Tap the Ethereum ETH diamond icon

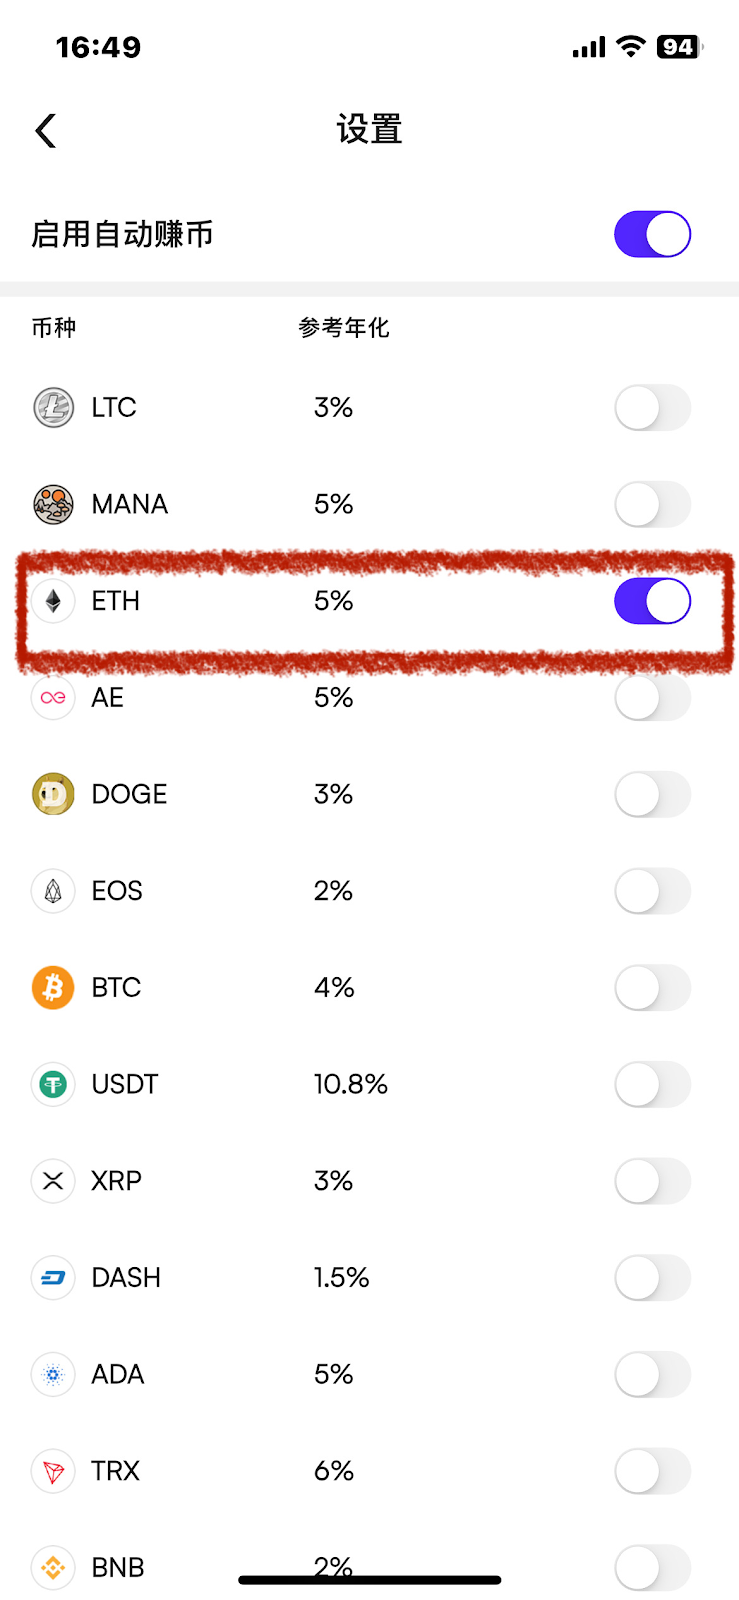coord(54,601)
